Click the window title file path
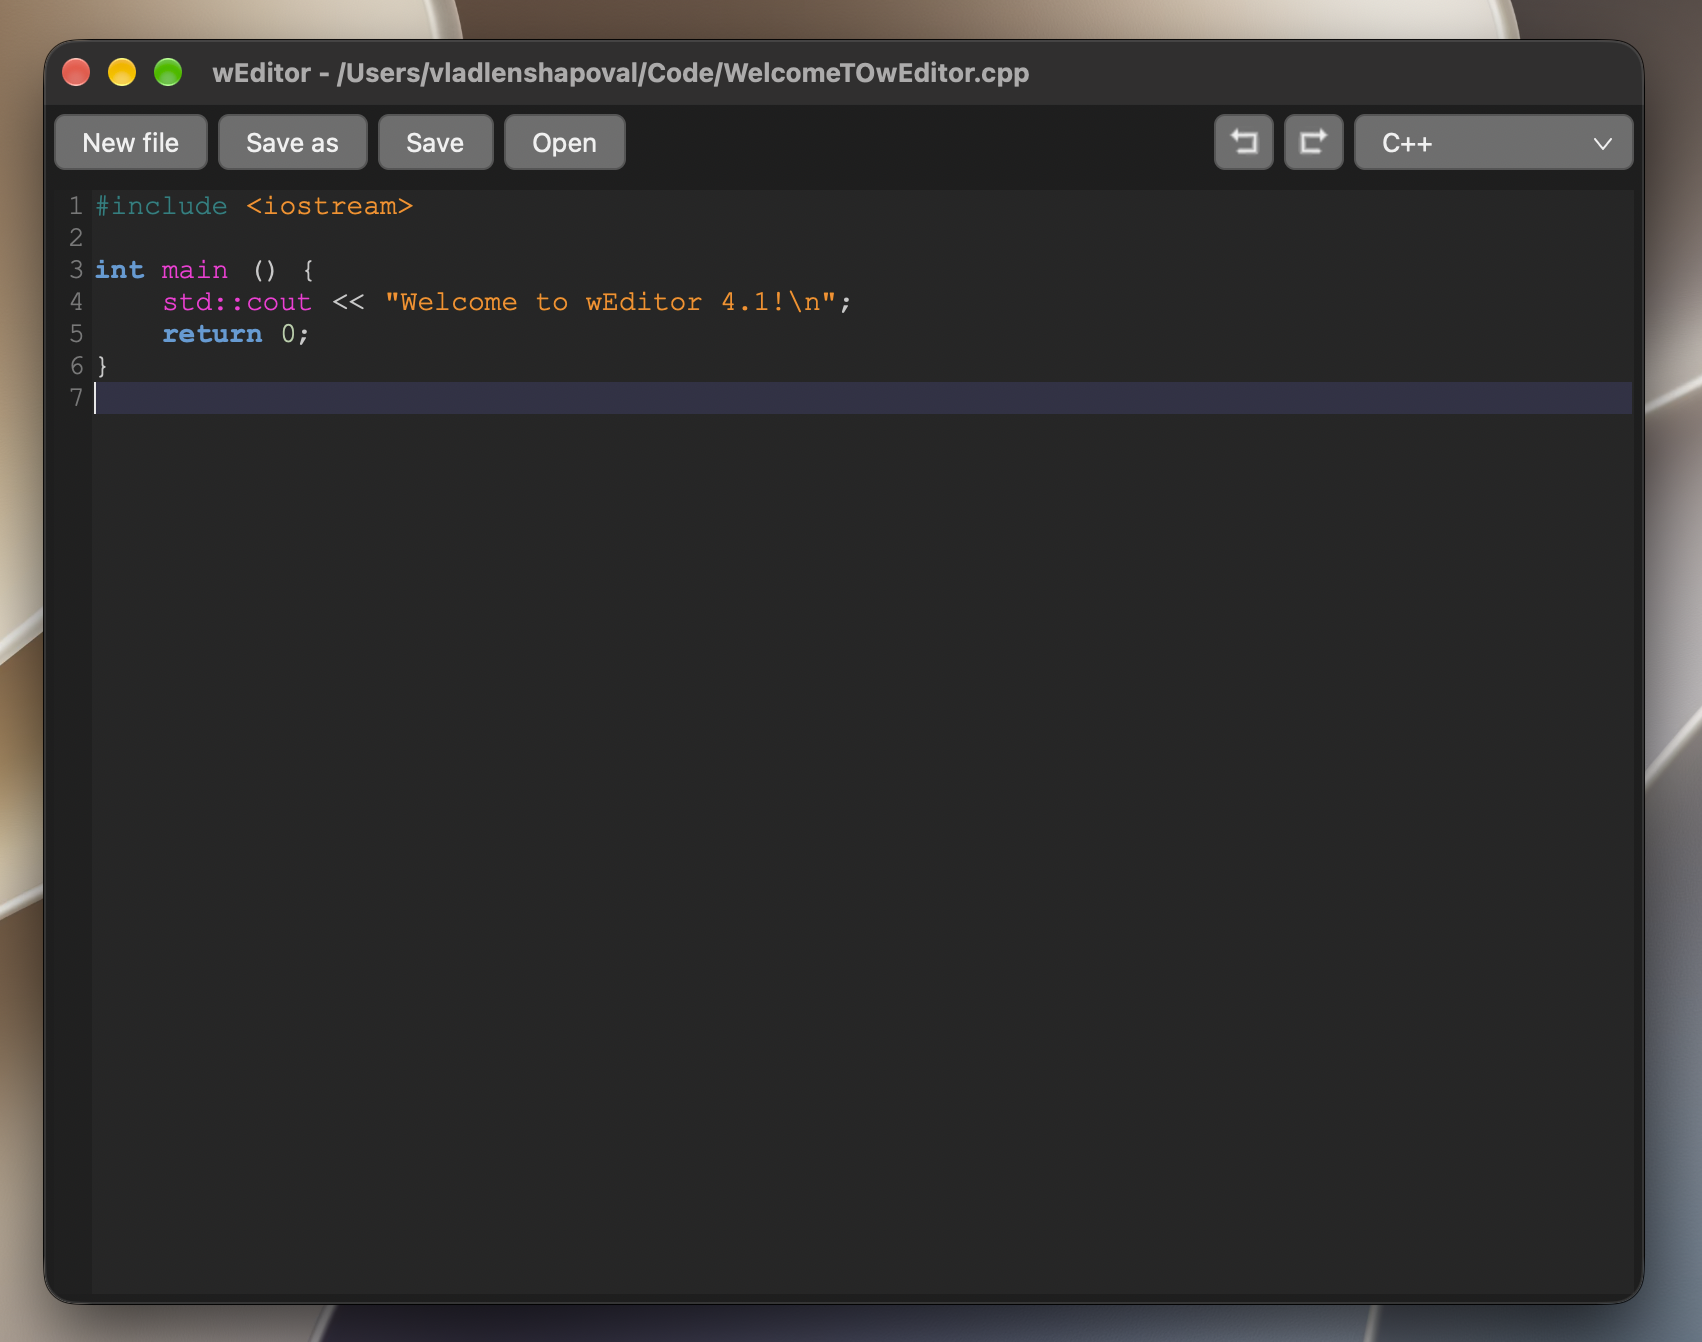1702x1342 pixels. click(x=683, y=73)
